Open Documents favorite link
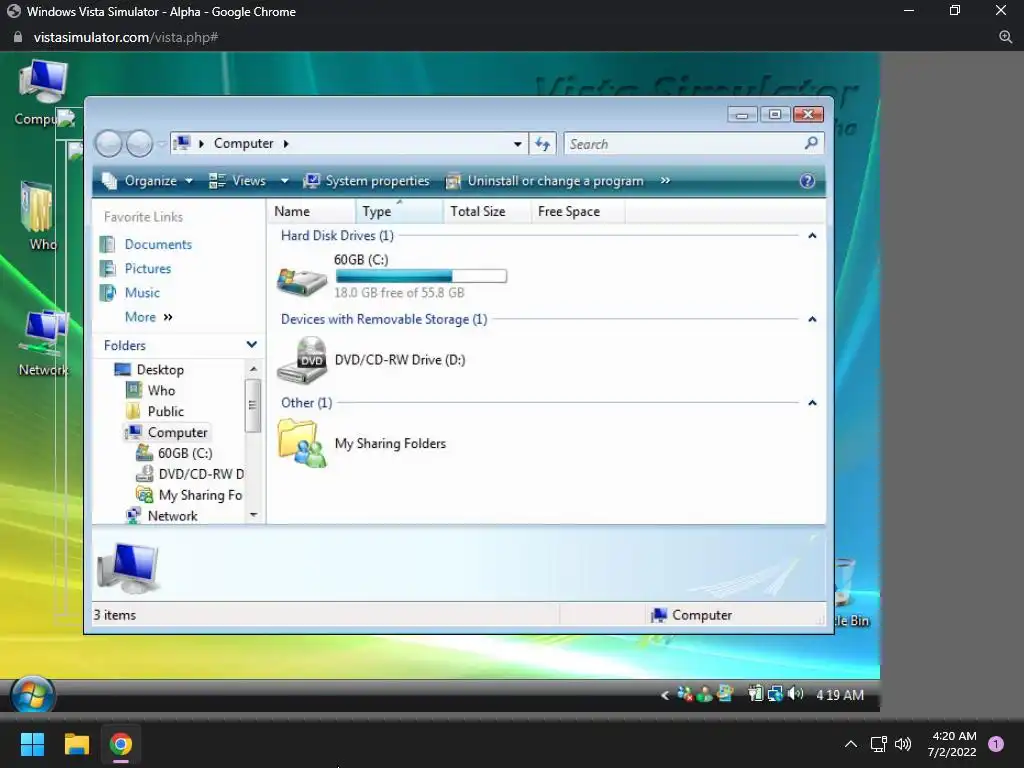 point(158,244)
